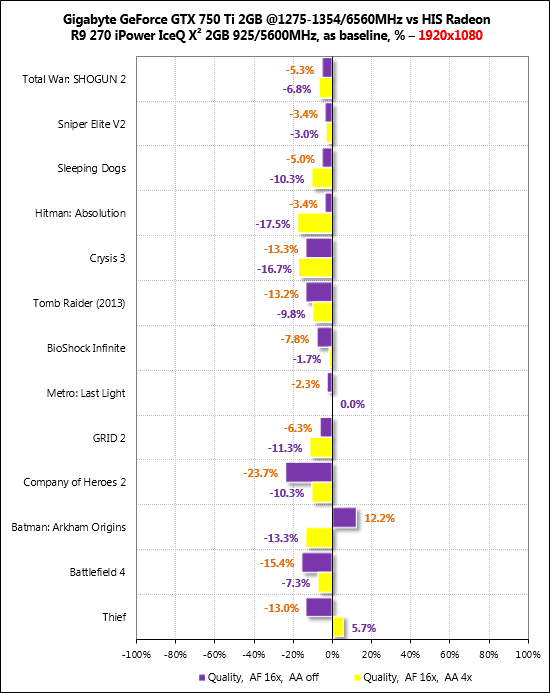Click the 0% axis tick label

pos(332,655)
